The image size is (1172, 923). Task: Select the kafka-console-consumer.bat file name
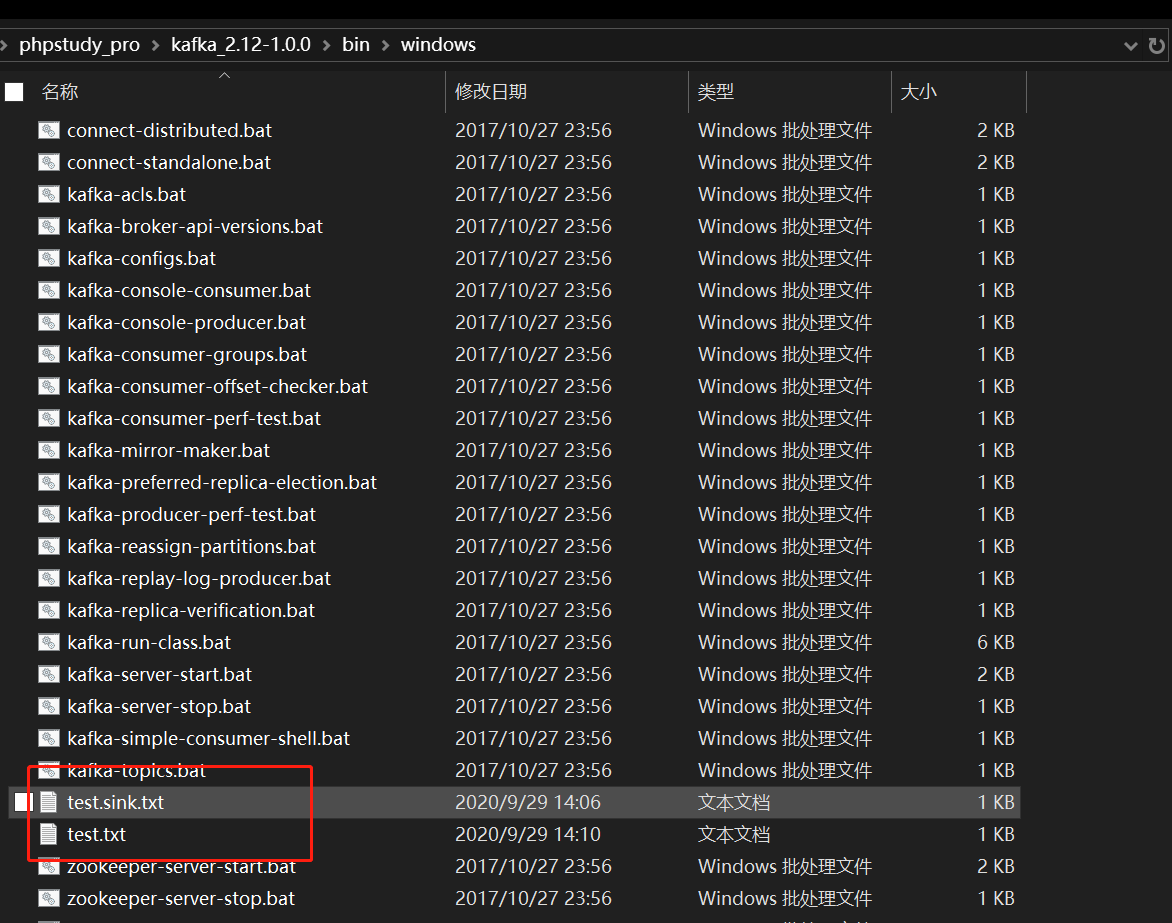(189, 291)
